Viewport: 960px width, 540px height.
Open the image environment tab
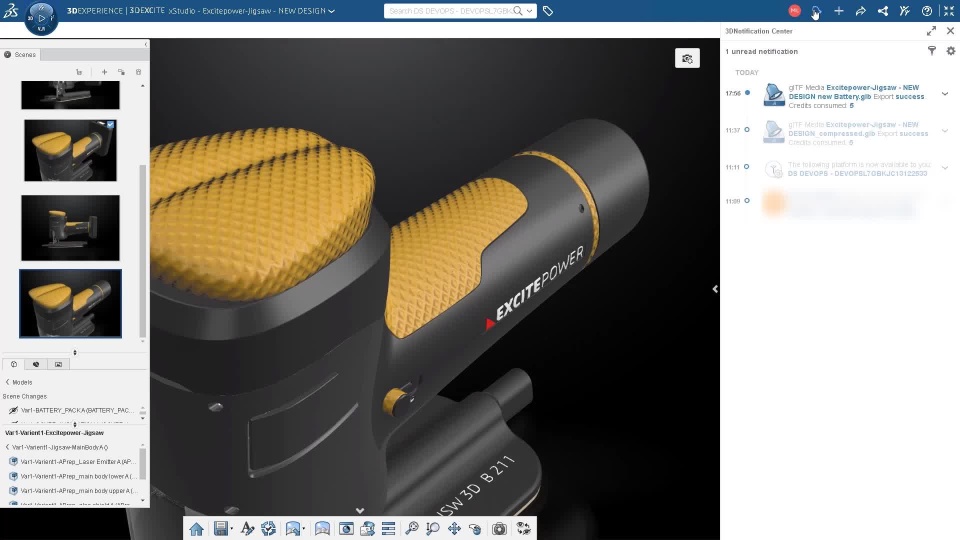tap(58, 364)
